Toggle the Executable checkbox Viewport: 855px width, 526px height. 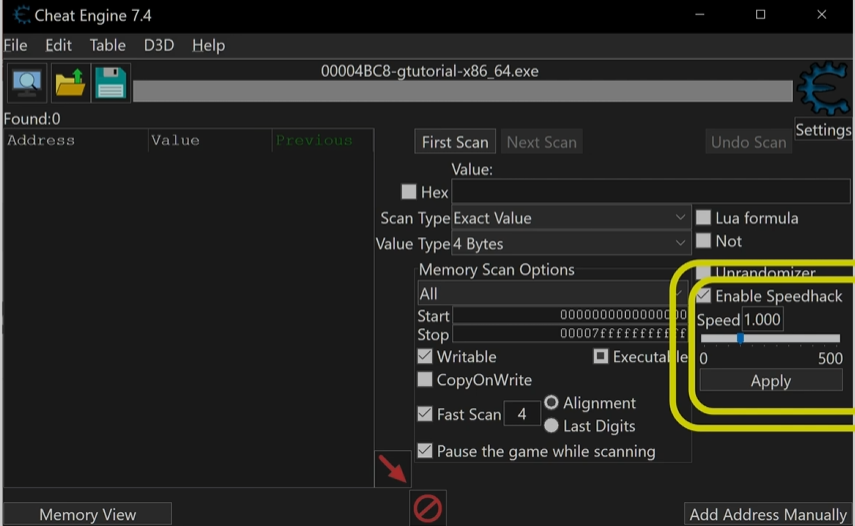[x=600, y=356]
